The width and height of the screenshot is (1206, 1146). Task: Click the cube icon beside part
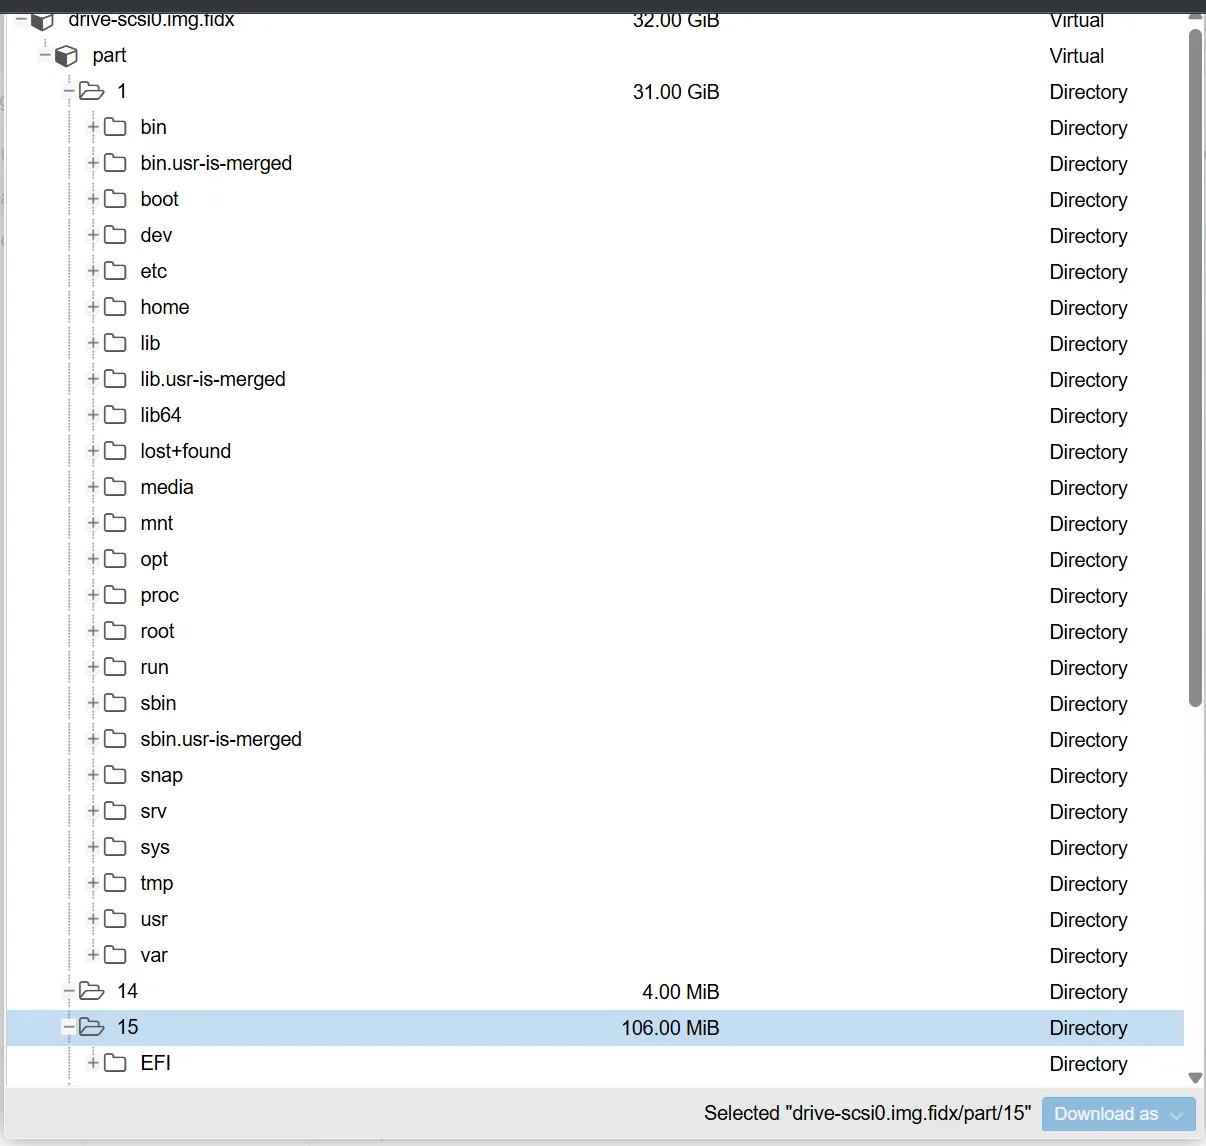(66, 56)
